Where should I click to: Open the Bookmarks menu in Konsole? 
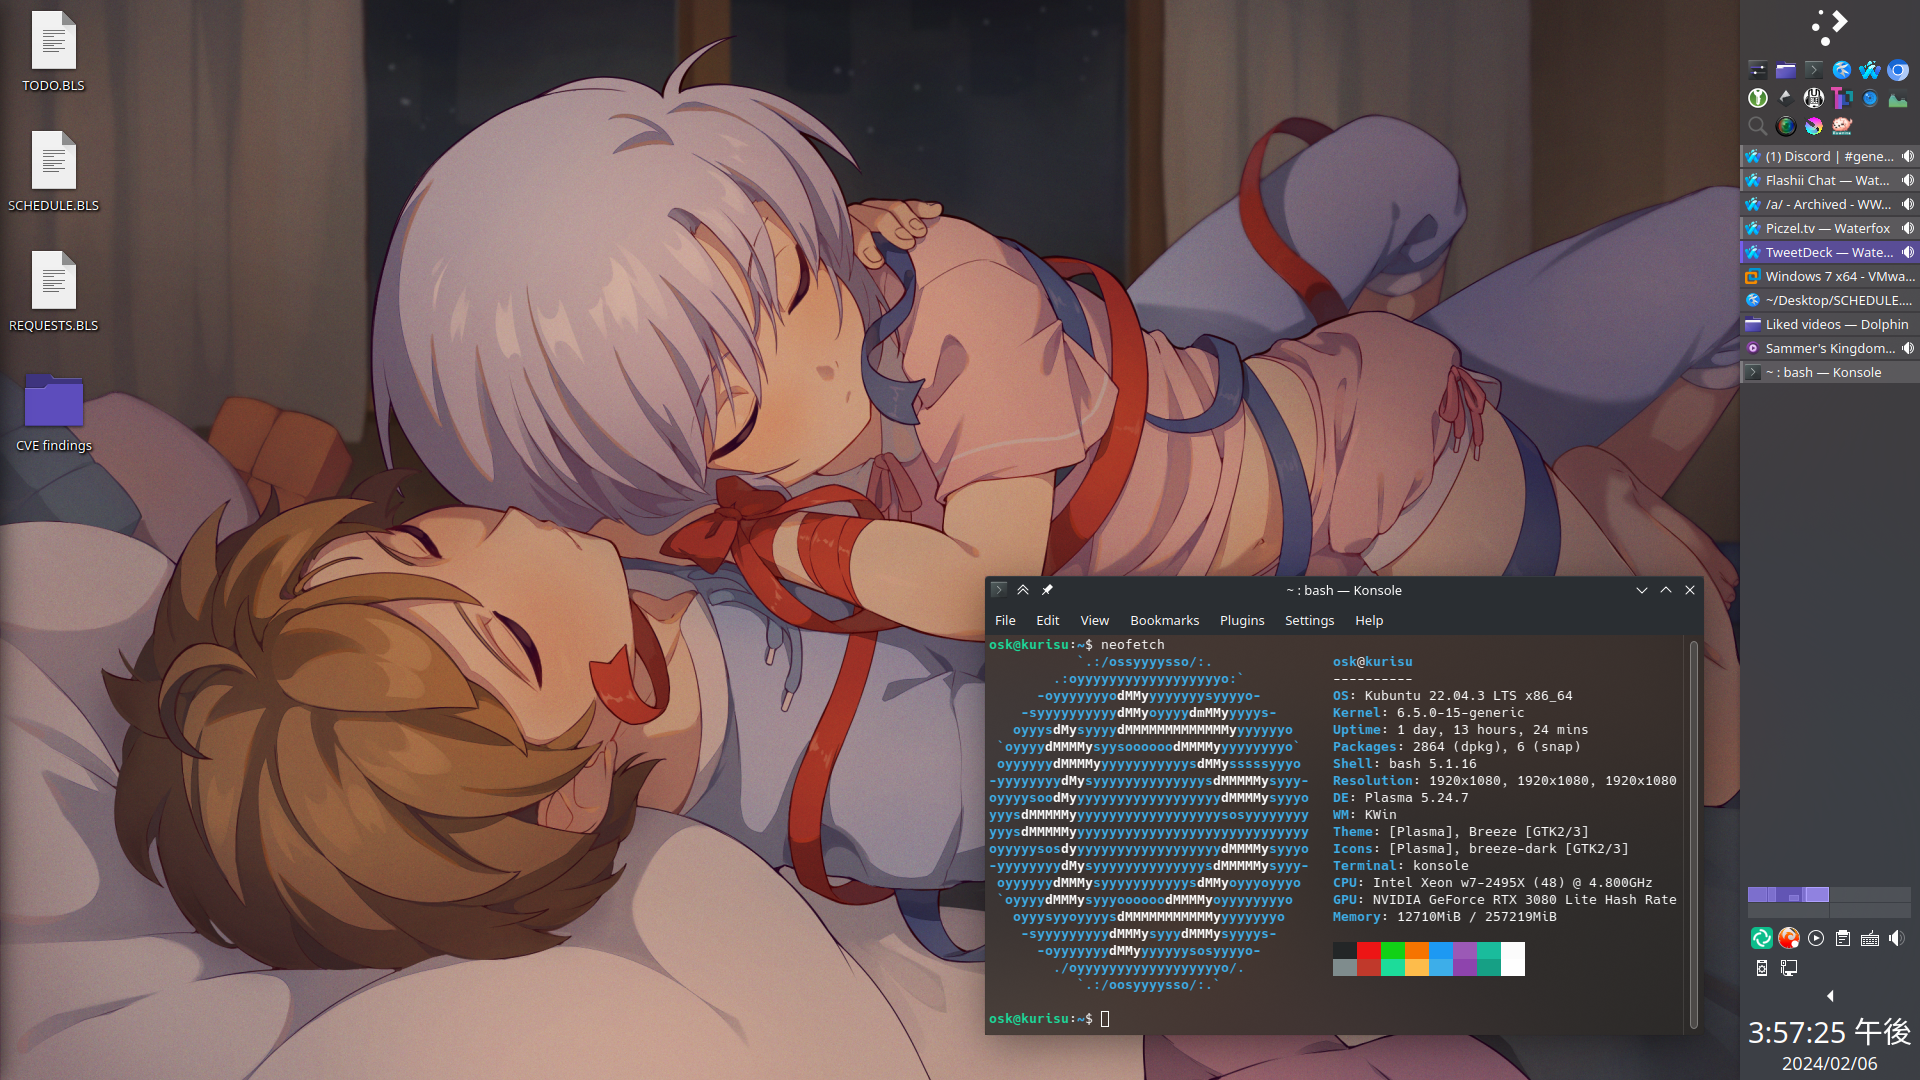pyautogui.click(x=1165, y=620)
